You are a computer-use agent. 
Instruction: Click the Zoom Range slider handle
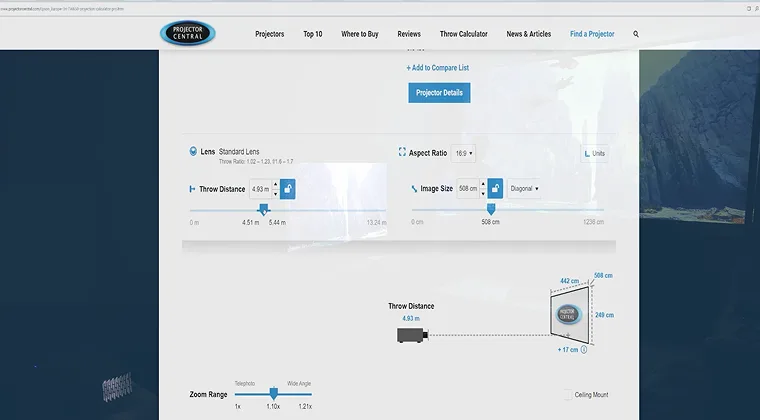[x=274, y=393]
